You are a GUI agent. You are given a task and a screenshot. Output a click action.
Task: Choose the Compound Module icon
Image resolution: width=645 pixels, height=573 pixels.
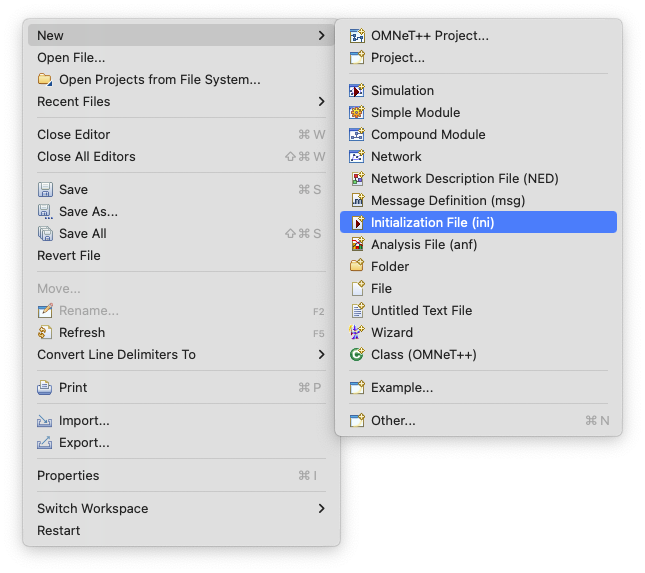coord(357,135)
